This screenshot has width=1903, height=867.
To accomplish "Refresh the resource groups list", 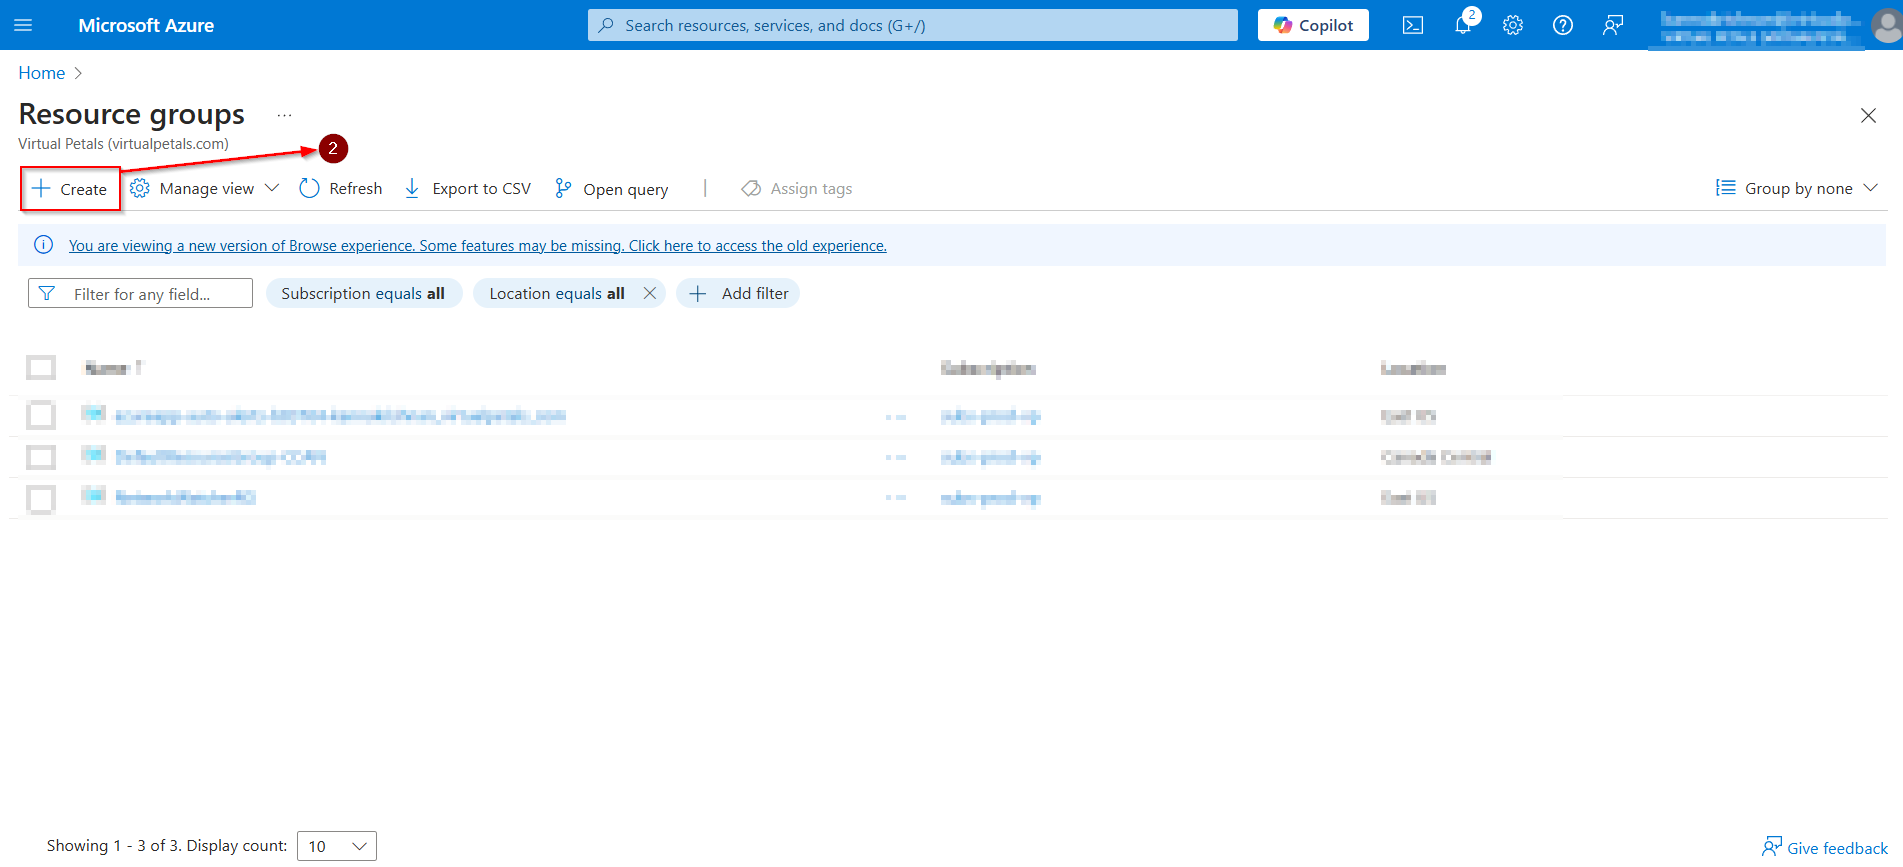I will tap(341, 189).
